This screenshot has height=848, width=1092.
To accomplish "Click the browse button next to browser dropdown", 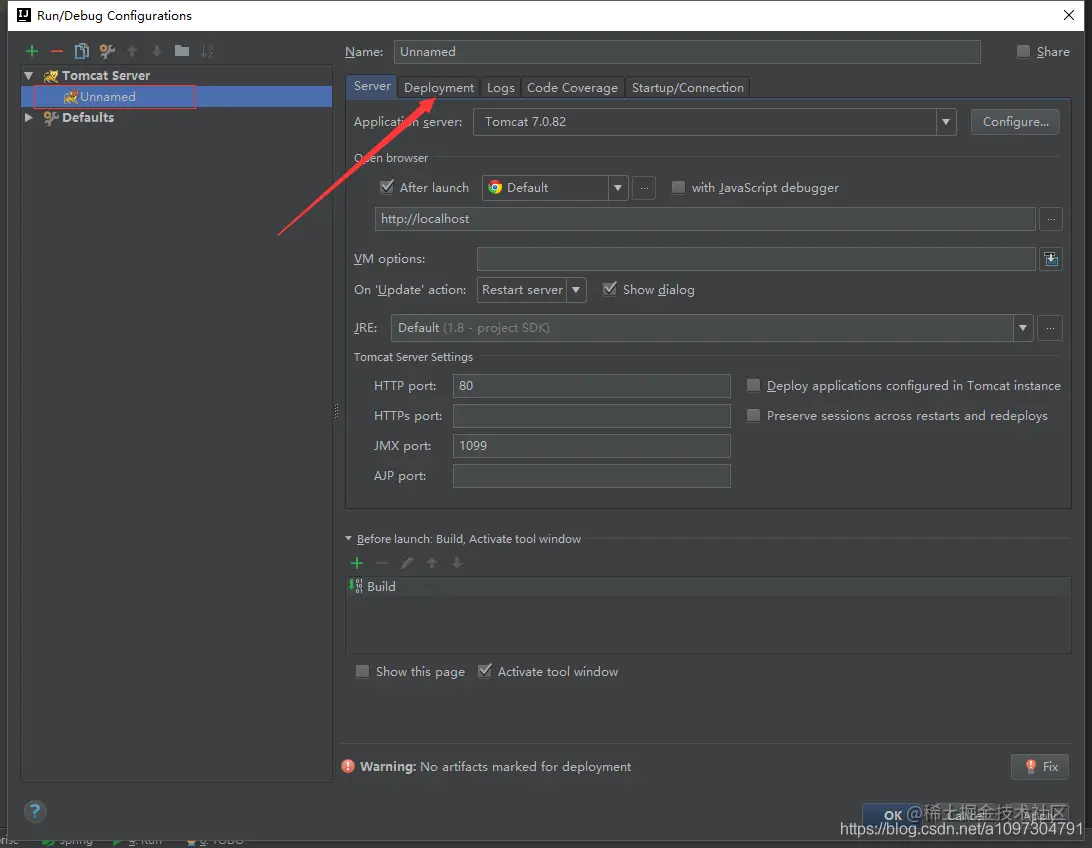I will (x=644, y=188).
